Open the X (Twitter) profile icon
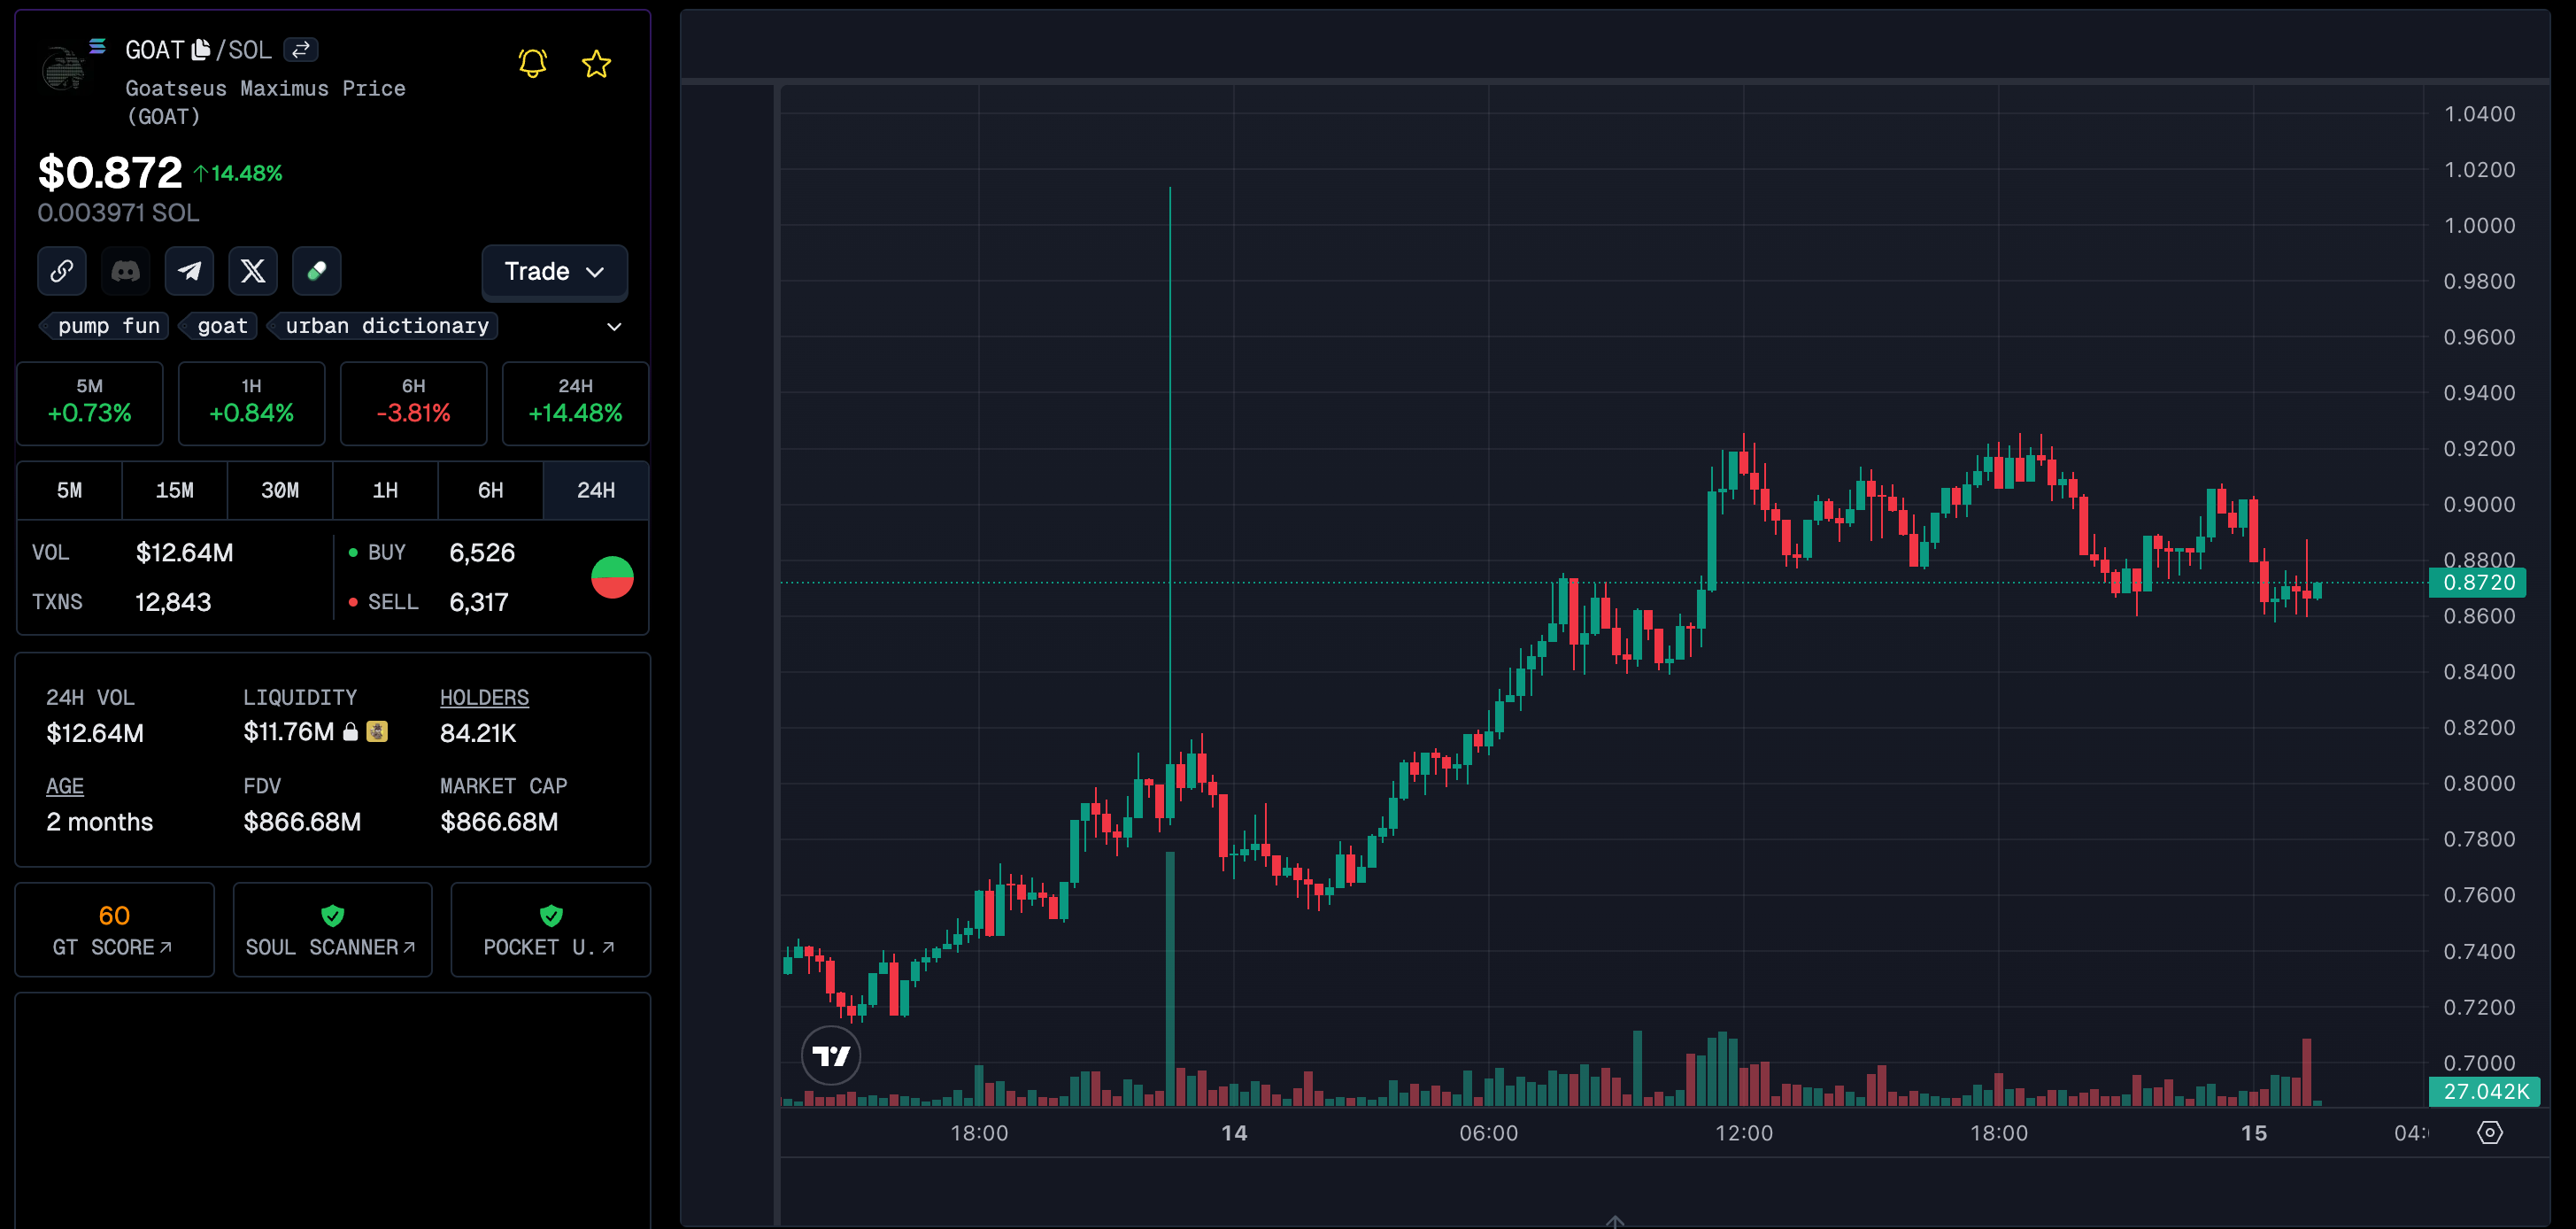 click(x=253, y=271)
